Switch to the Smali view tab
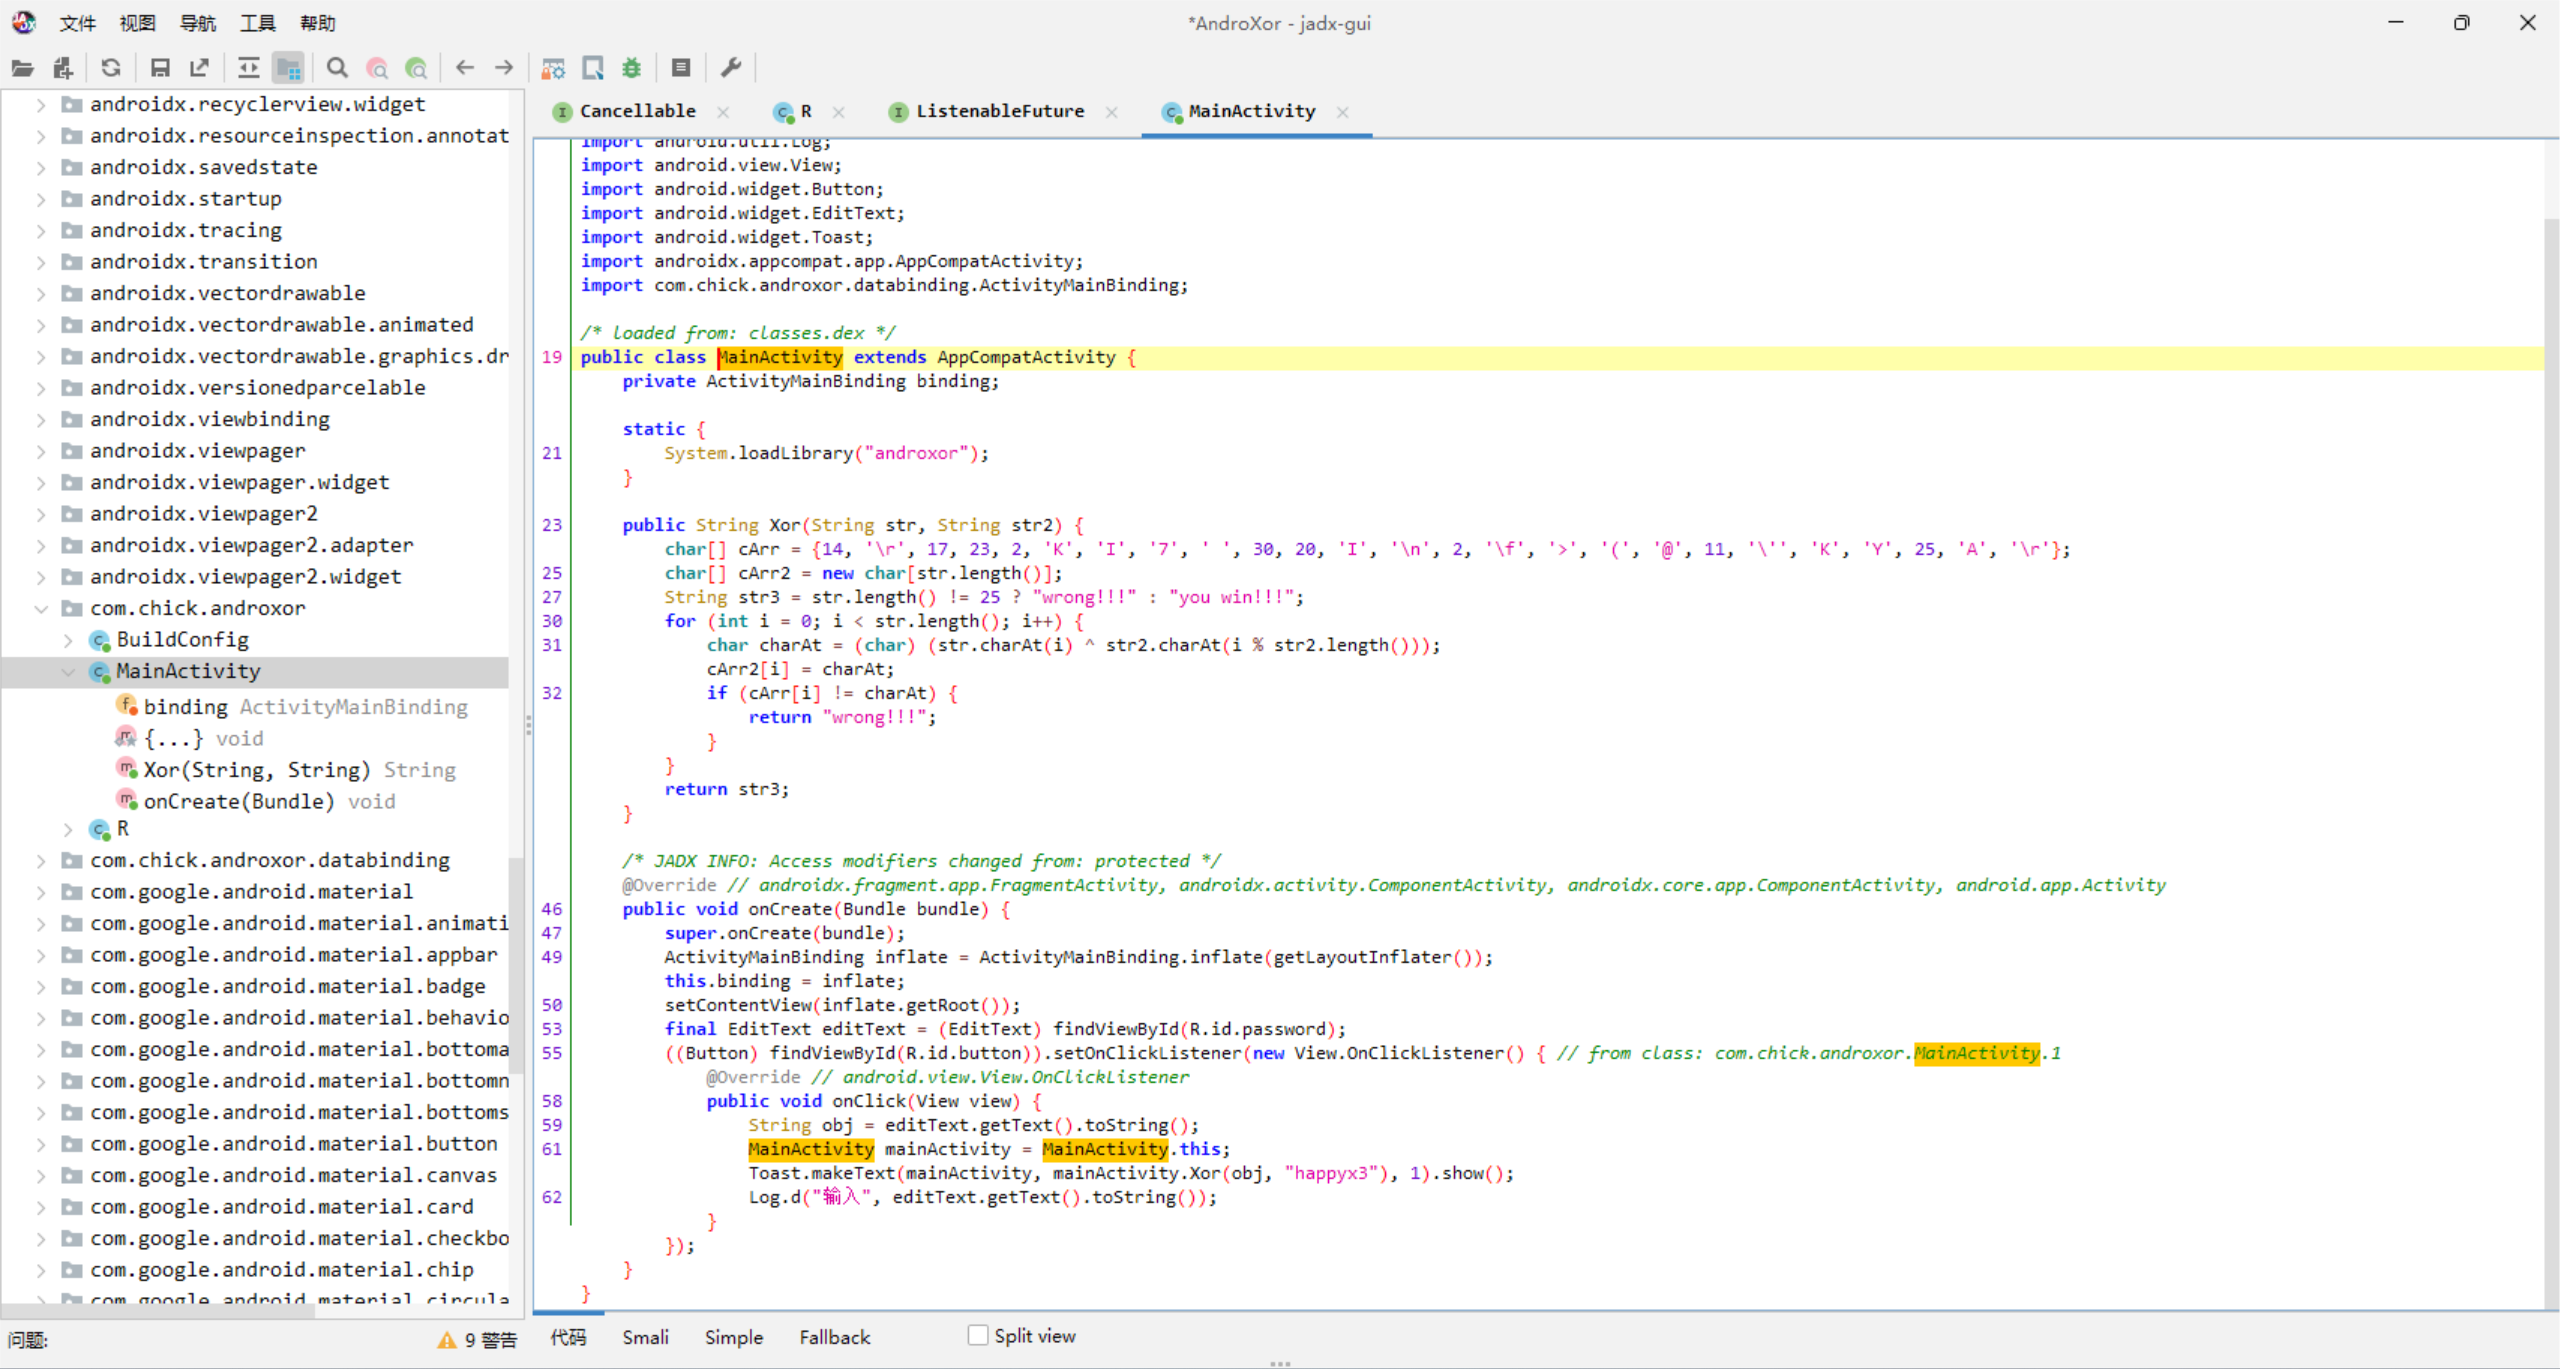This screenshot has width=2560, height=1369. tap(646, 1337)
